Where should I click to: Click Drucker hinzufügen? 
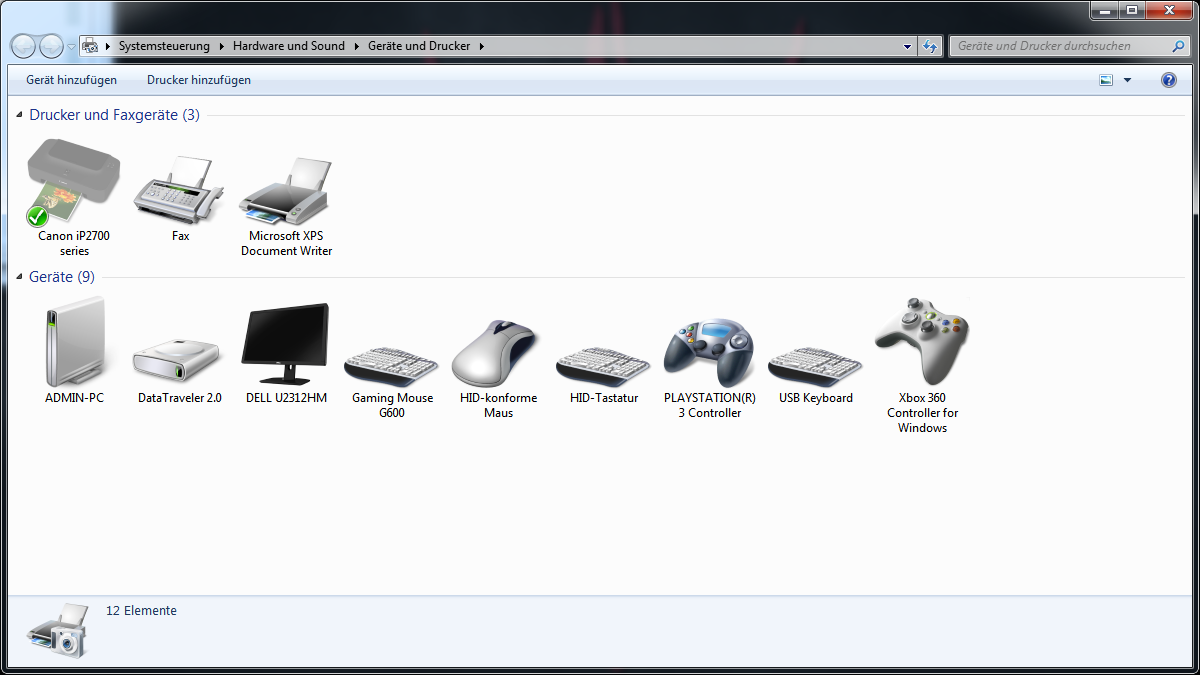(x=199, y=80)
